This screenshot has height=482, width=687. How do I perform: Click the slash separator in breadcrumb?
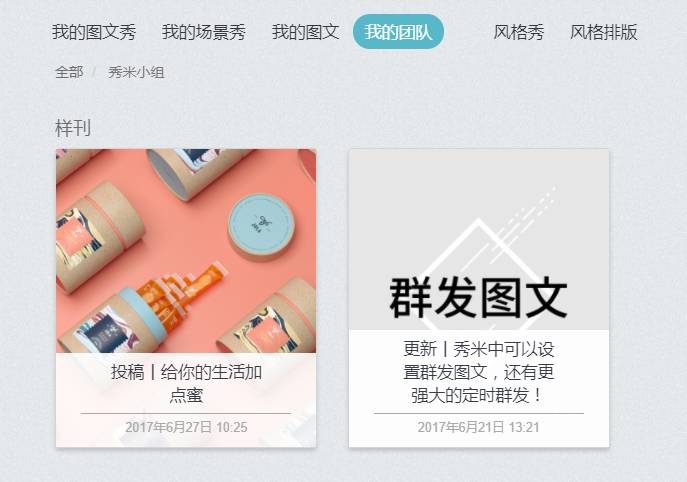point(94,72)
